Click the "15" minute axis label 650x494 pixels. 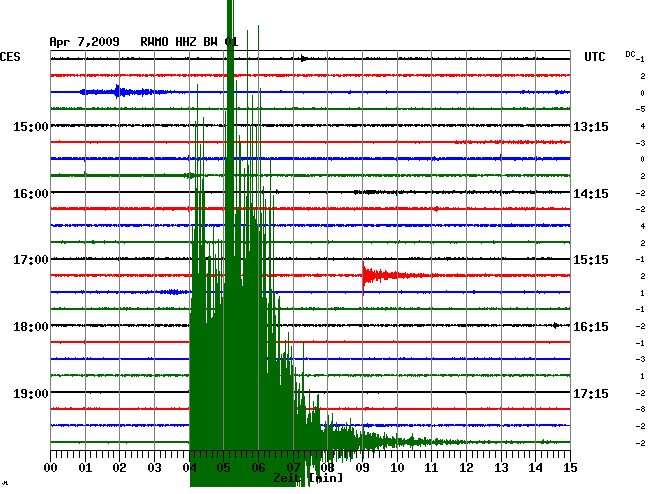pyautogui.click(x=570, y=468)
